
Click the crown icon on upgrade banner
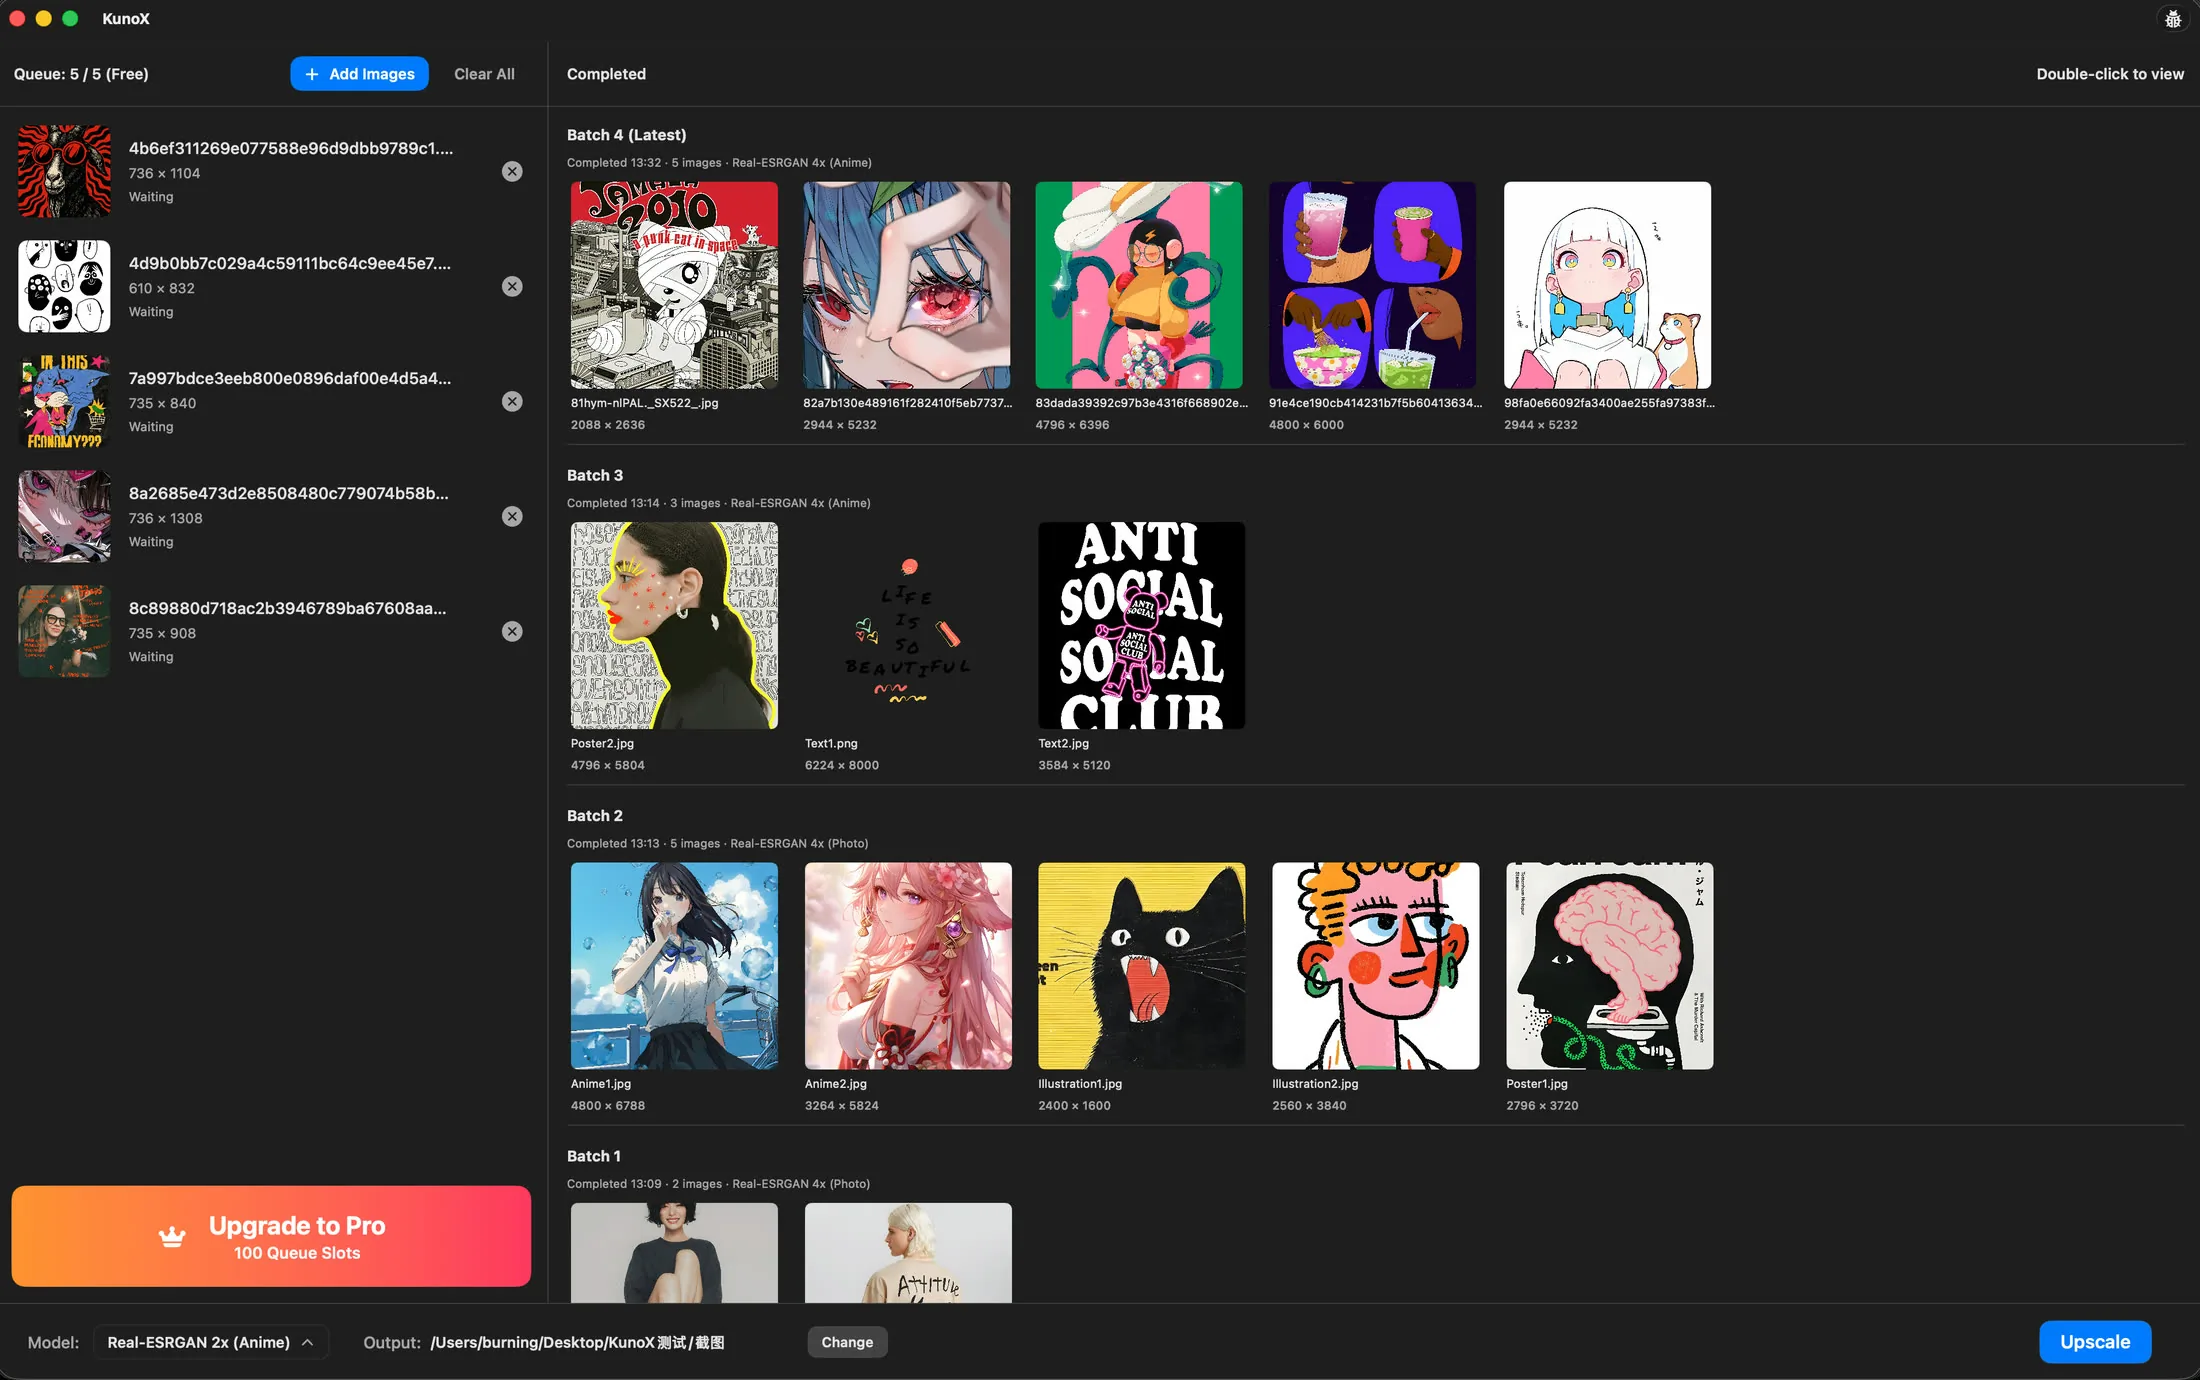(x=172, y=1237)
